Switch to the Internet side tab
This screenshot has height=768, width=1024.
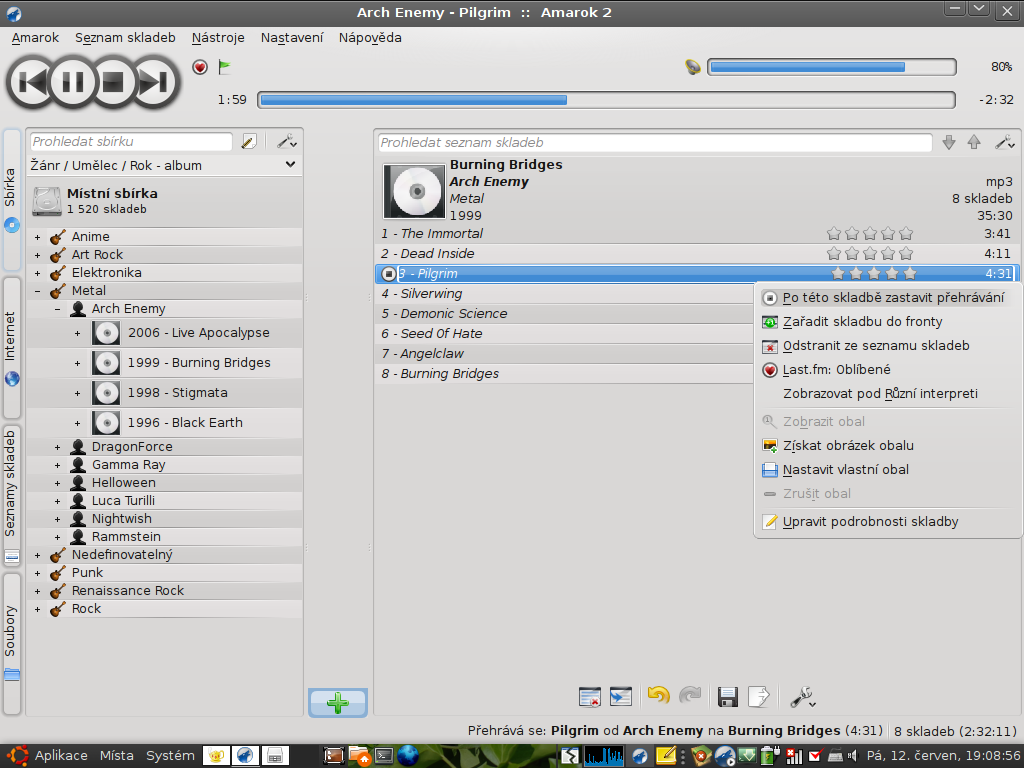[11, 347]
